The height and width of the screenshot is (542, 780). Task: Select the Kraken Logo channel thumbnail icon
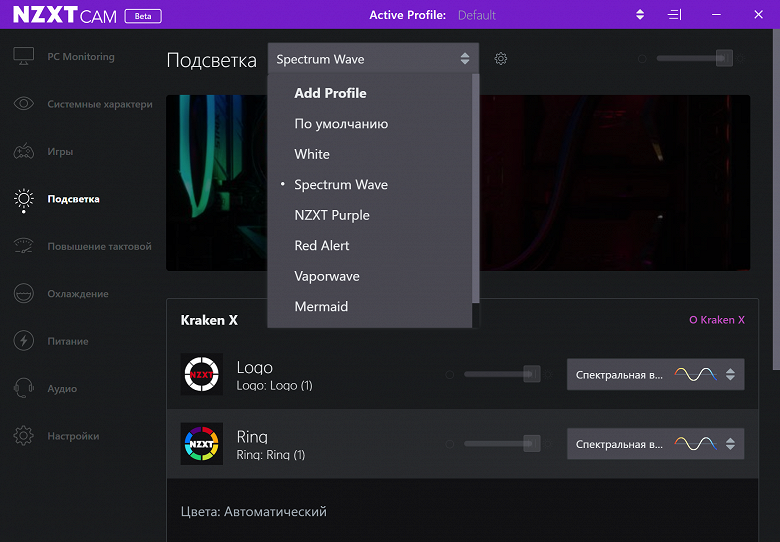(201, 374)
